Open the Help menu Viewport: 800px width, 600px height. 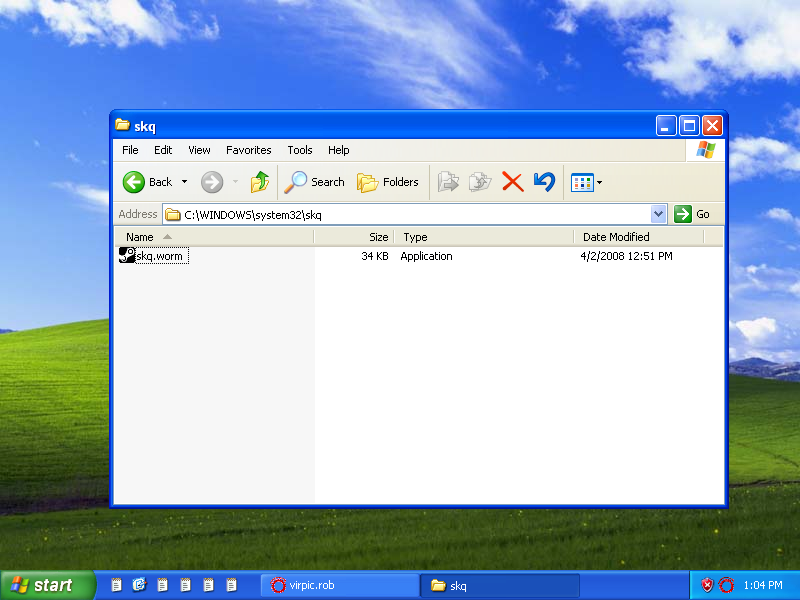coord(338,150)
